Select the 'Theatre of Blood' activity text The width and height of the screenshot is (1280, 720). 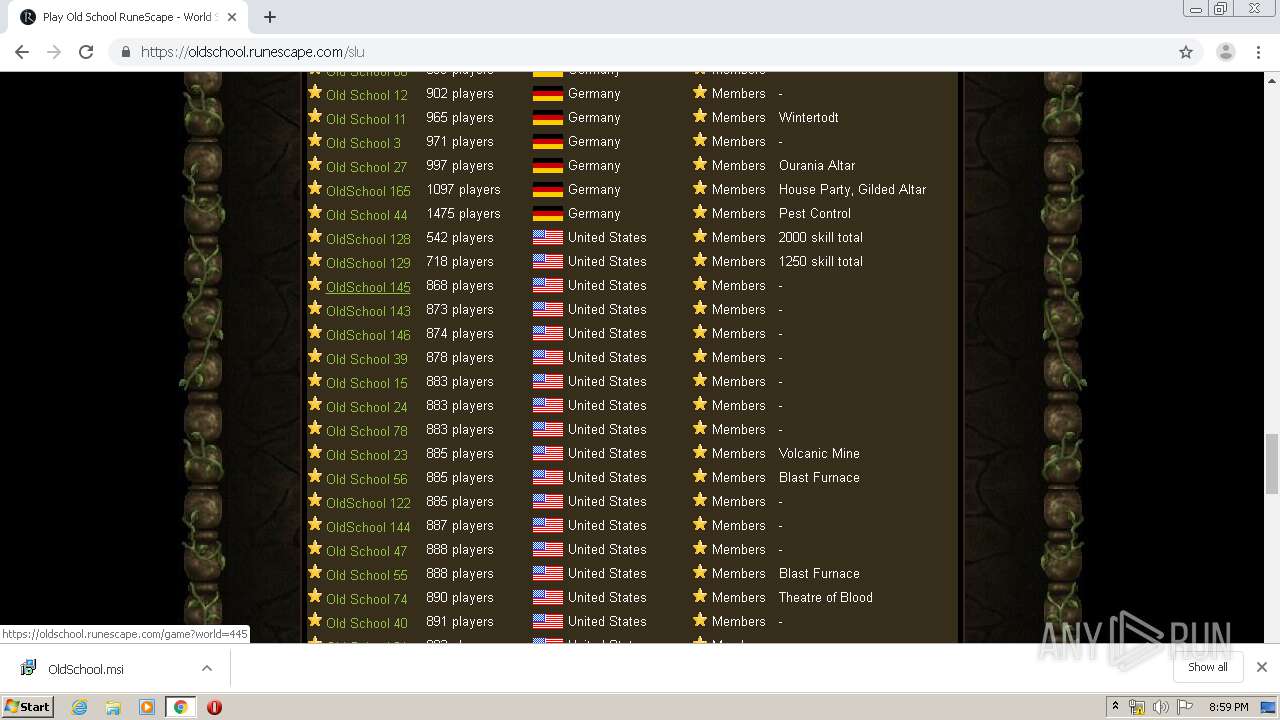tap(826, 597)
